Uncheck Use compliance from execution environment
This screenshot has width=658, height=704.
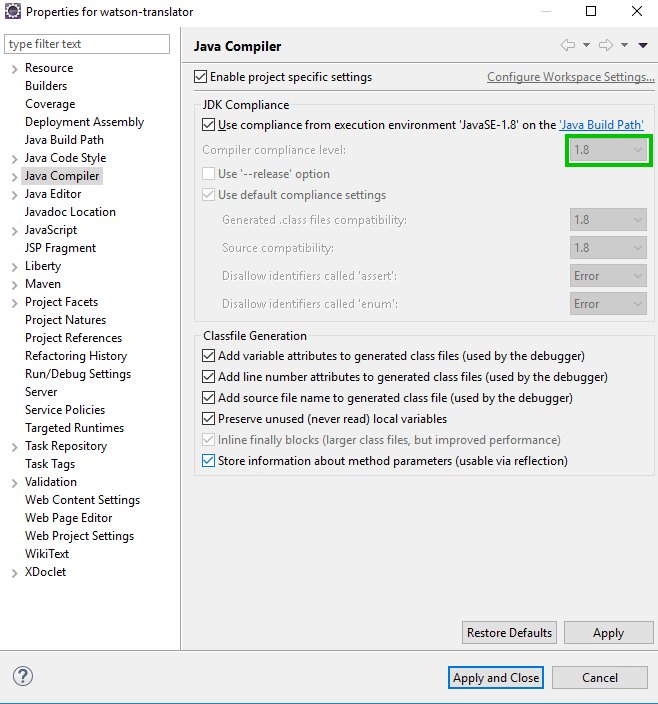coord(208,125)
